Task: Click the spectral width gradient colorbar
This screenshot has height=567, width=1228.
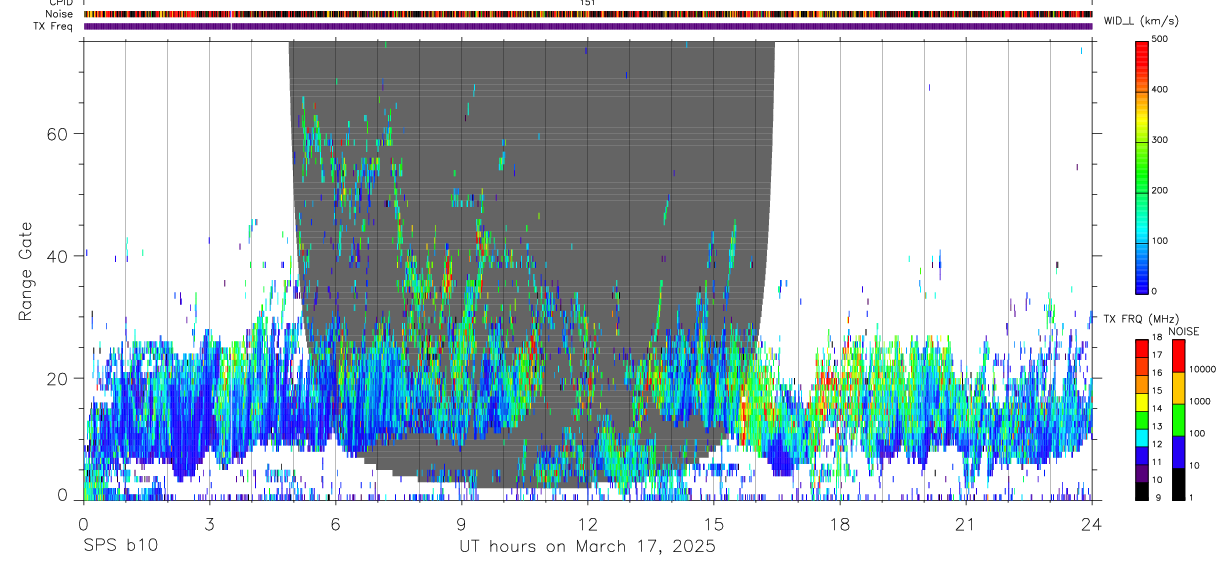Action: pyautogui.click(x=1142, y=166)
